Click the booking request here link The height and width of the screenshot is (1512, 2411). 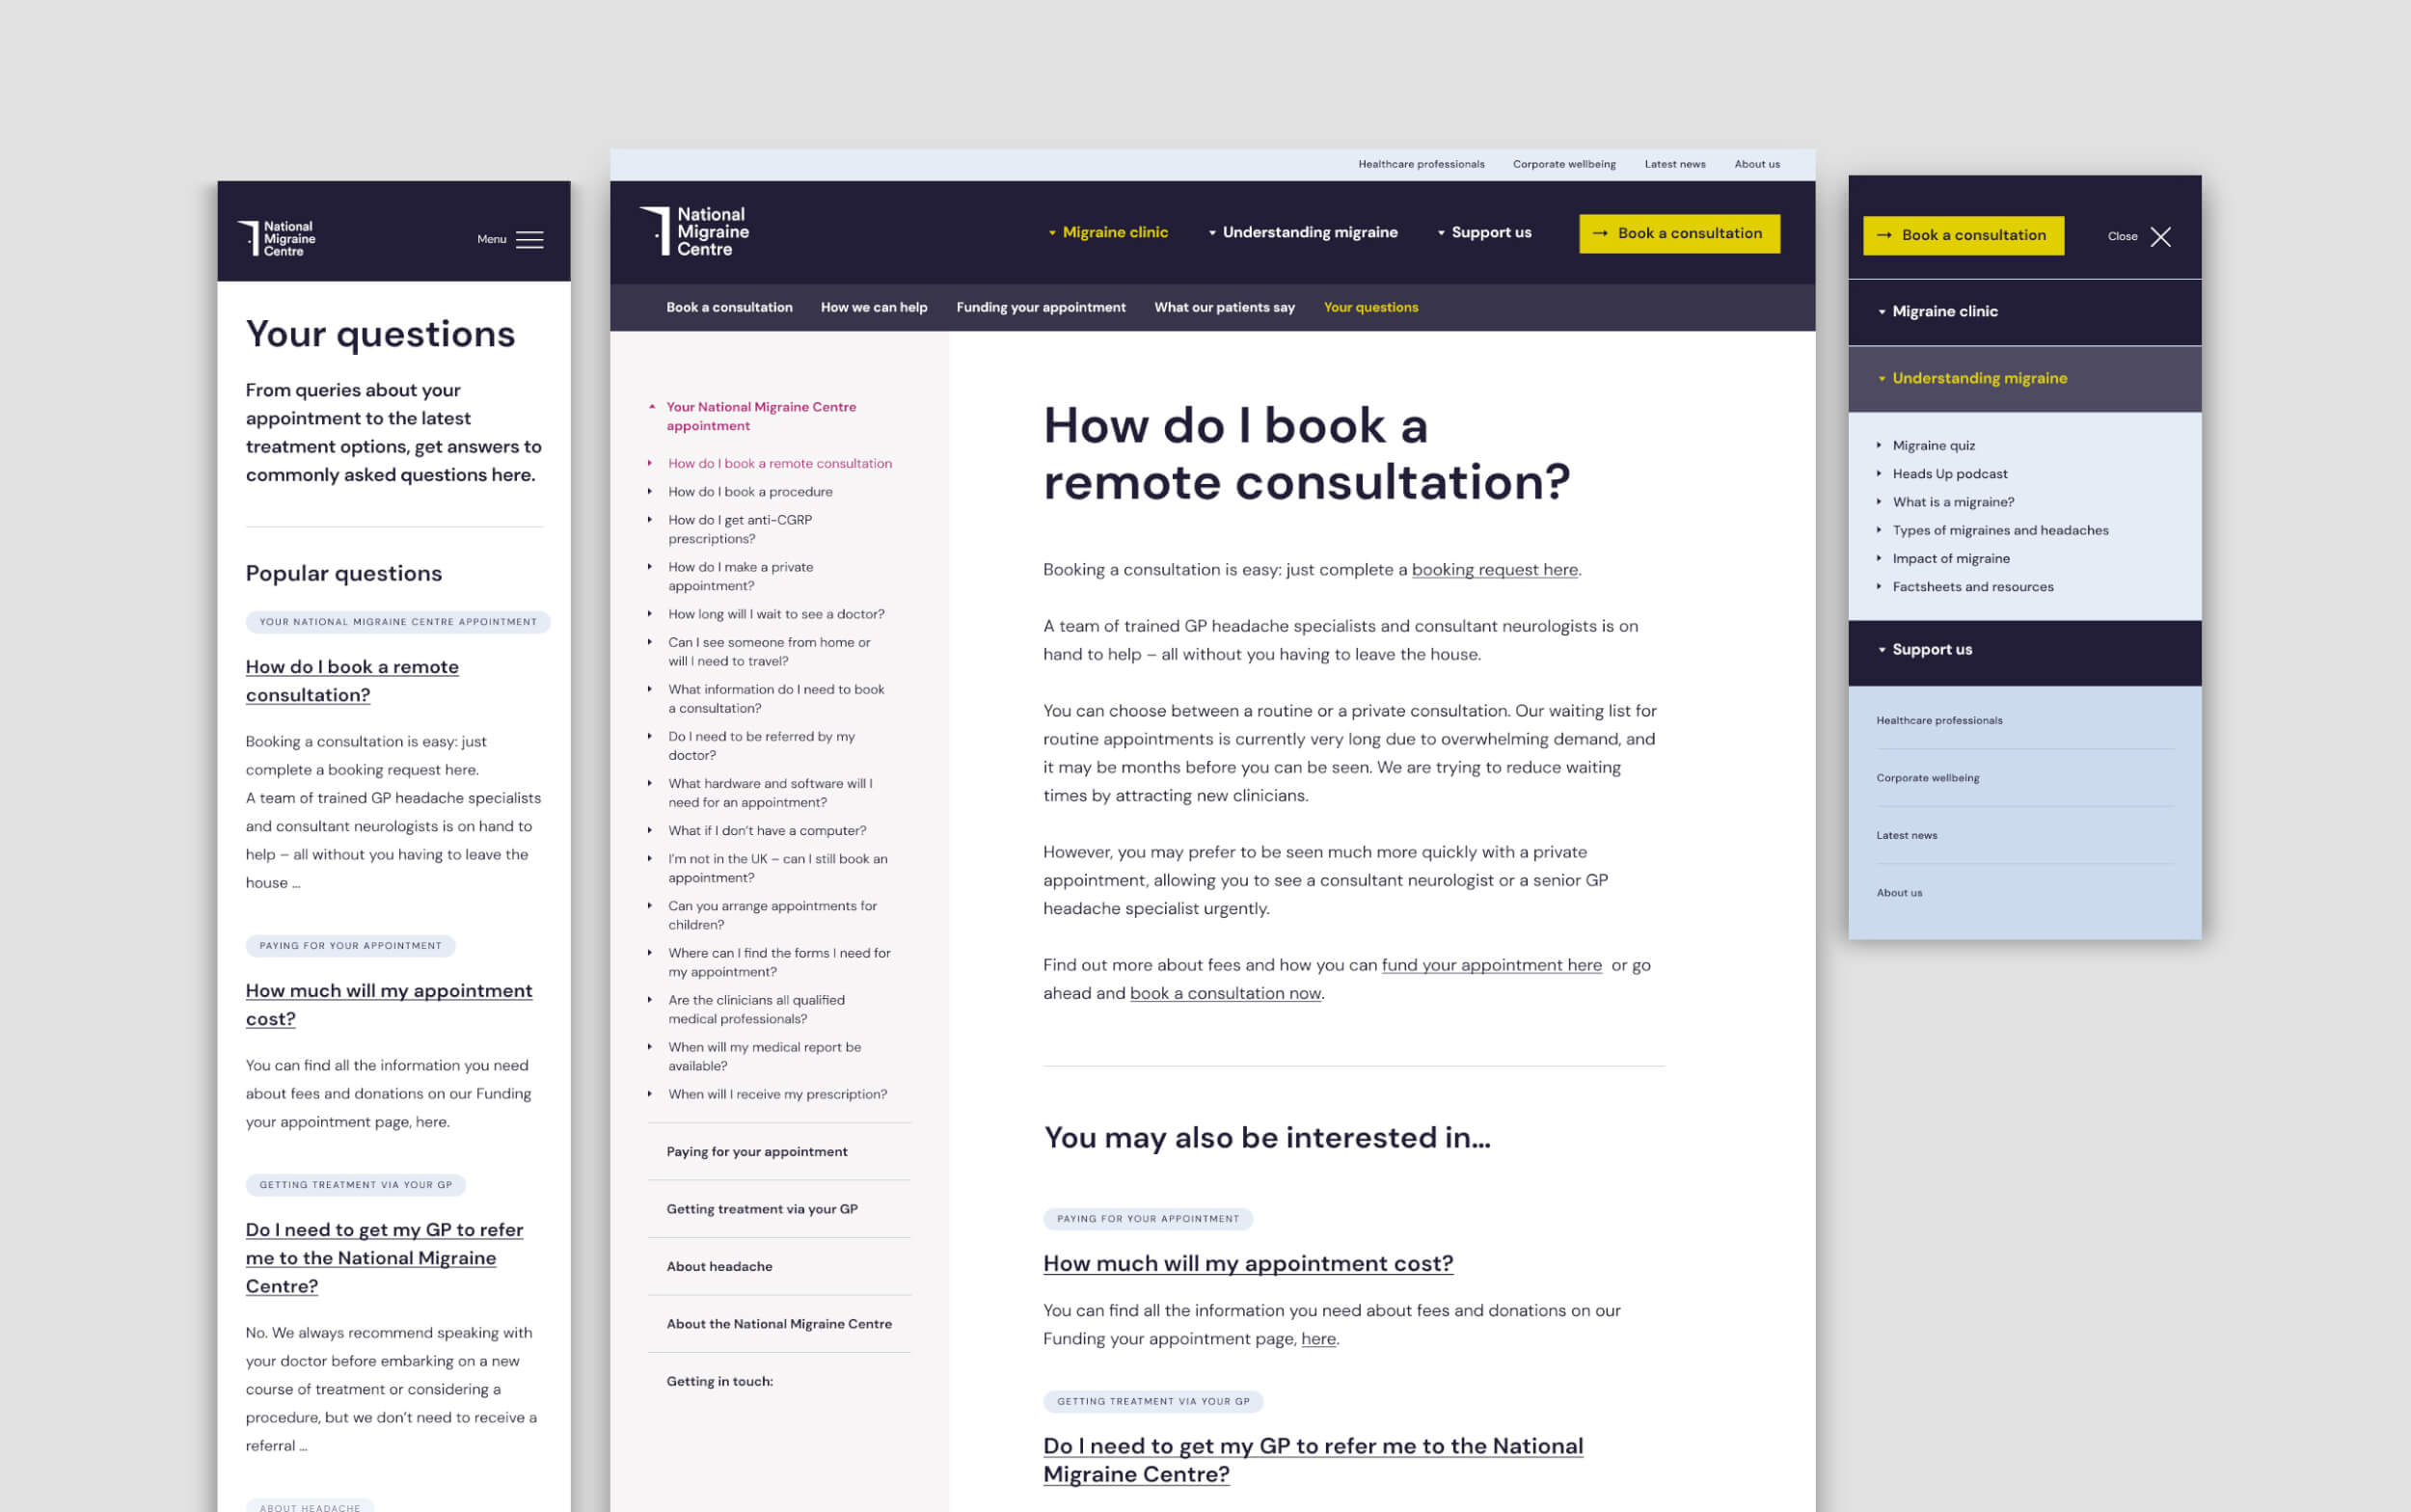(x=1493, y=570)
